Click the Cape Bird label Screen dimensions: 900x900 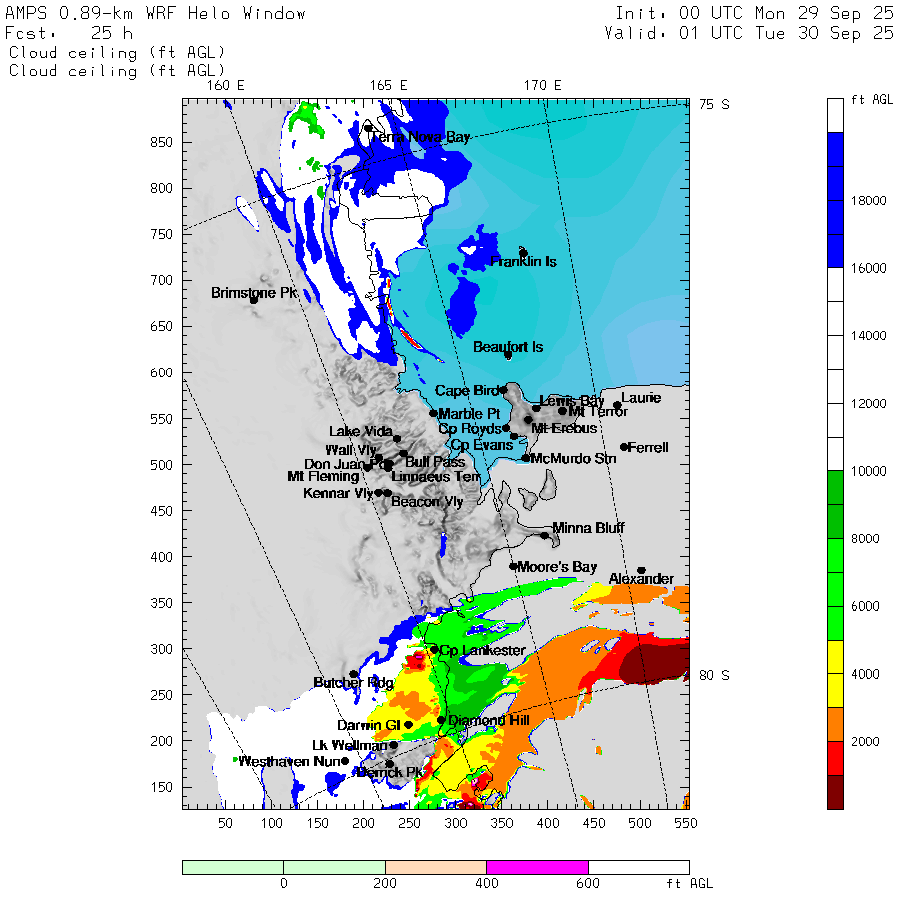coord(466,391)
